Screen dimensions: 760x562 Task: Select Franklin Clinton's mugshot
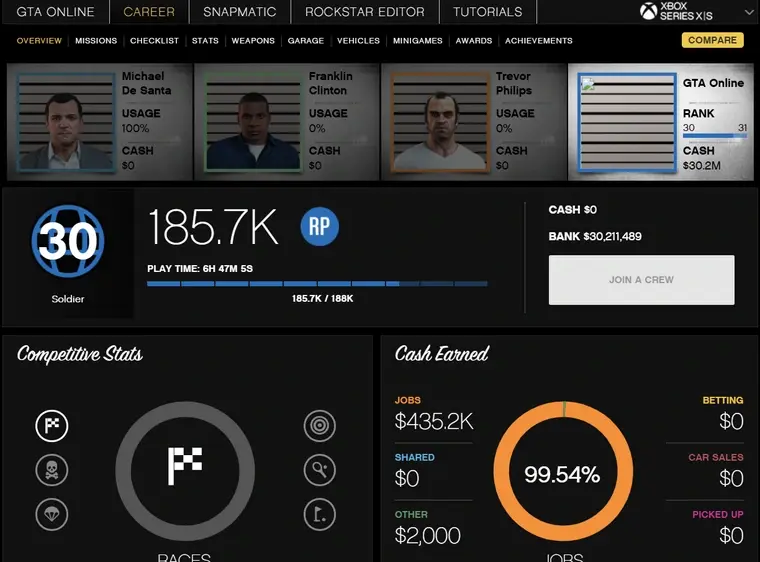pos(253,122)
